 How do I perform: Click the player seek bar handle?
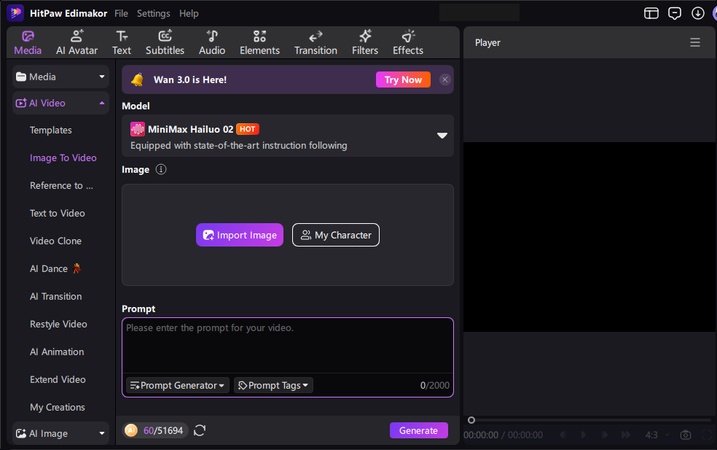click(471, 420)
